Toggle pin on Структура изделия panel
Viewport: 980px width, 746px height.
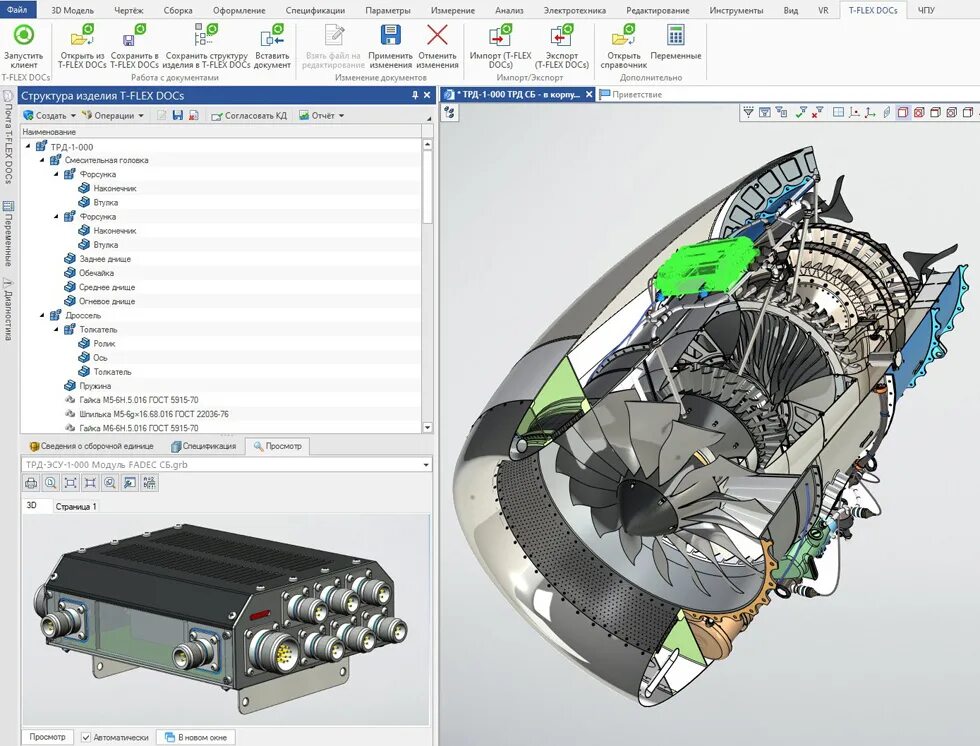point(415,96)
